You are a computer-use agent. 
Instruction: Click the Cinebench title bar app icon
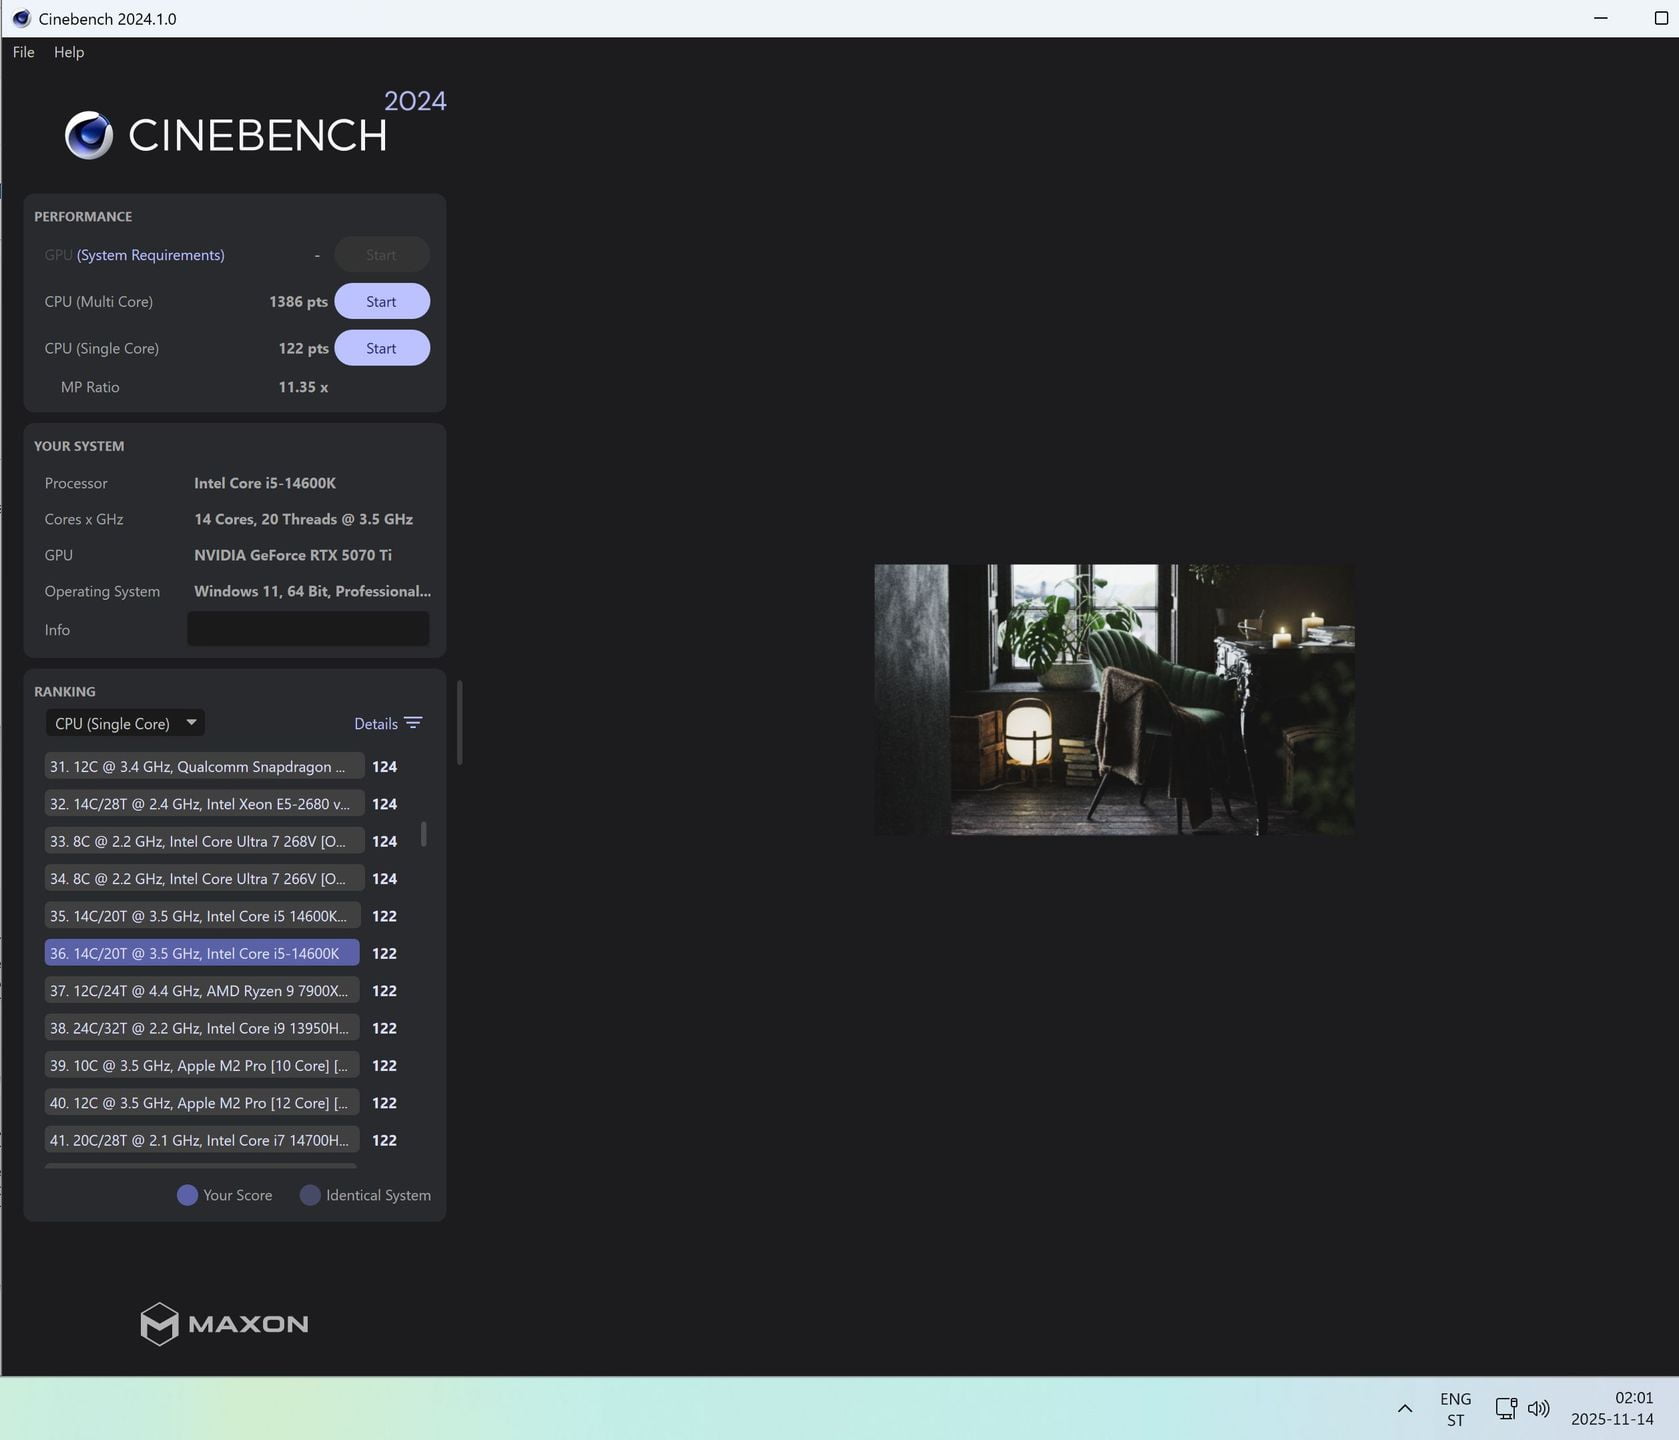coord(21,18)
